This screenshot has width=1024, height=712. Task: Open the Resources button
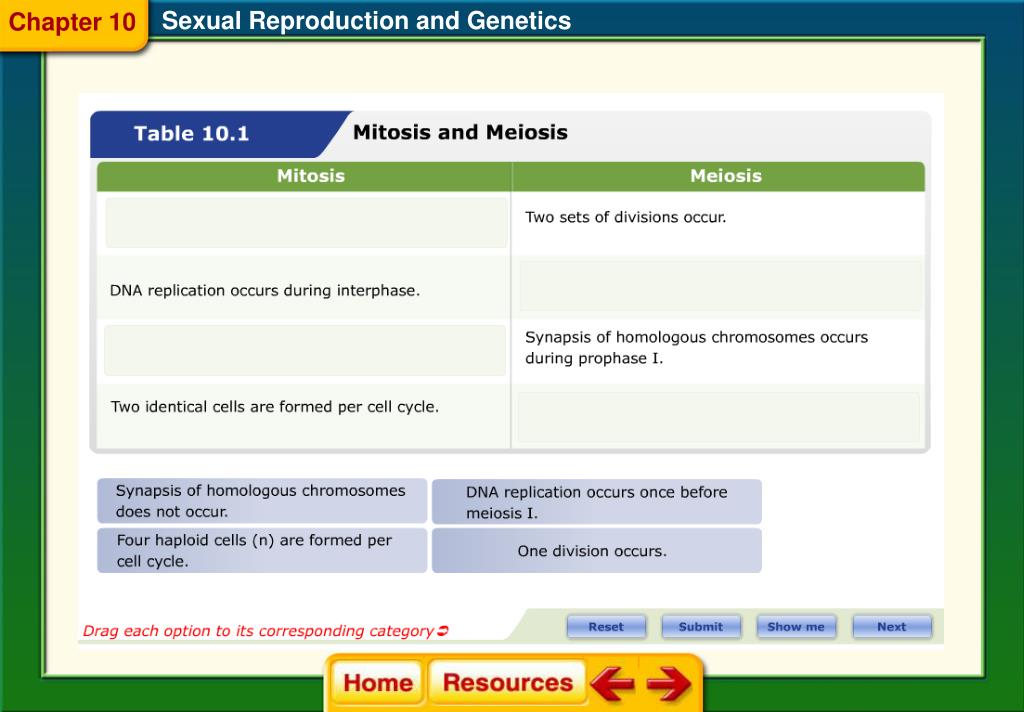tap(507, 683)
